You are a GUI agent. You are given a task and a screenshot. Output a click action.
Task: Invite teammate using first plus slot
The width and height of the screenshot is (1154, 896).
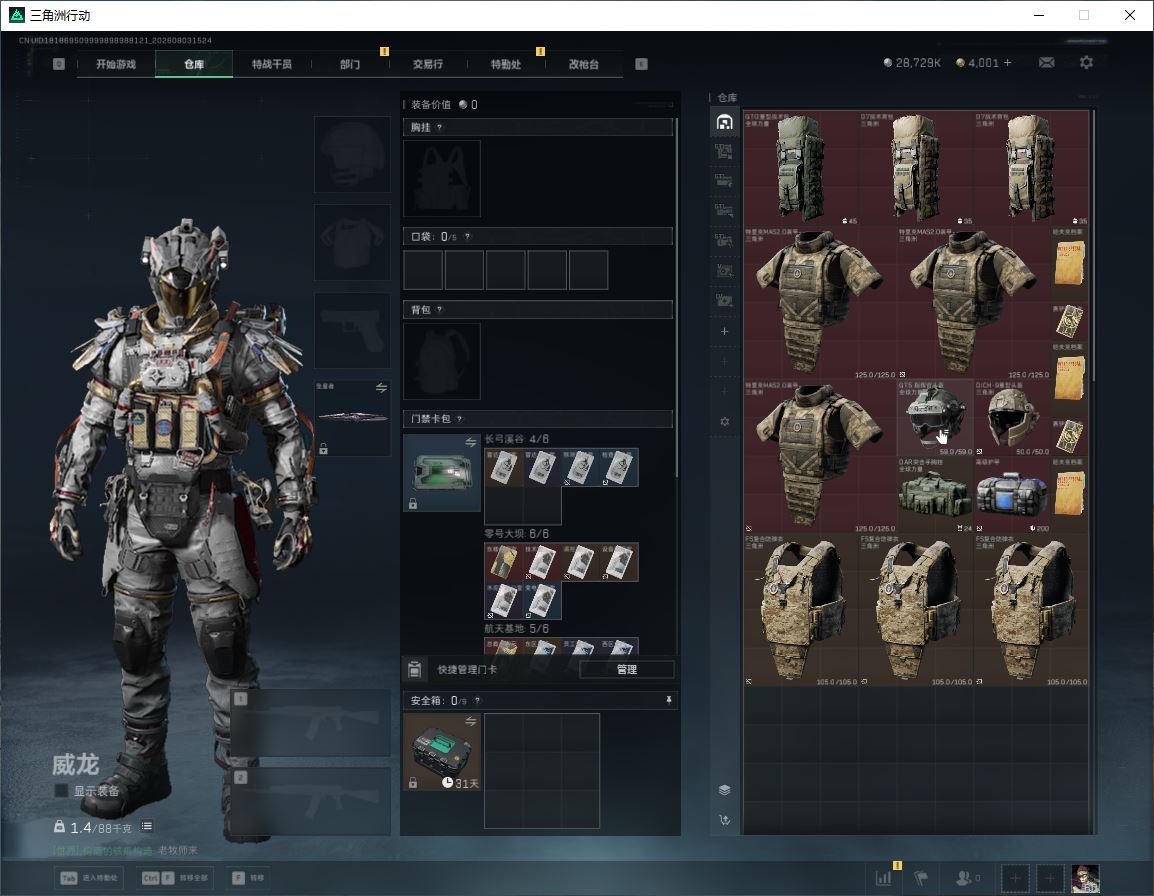click(1015, 878)
